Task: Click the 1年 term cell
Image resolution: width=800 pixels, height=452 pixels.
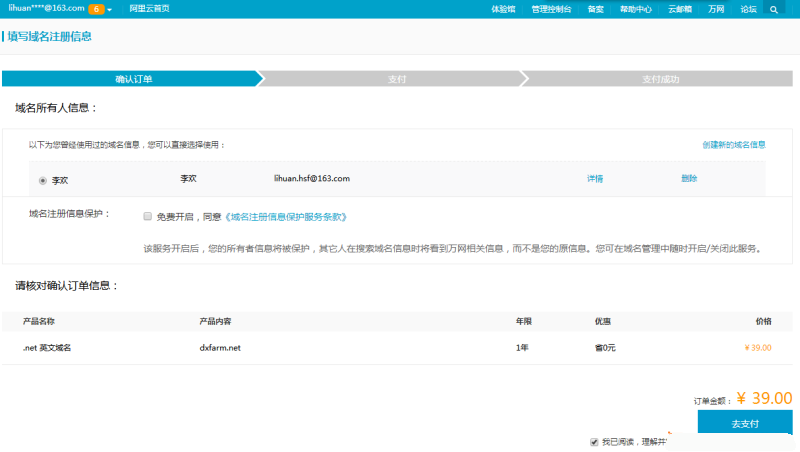Action: point(522,348)
